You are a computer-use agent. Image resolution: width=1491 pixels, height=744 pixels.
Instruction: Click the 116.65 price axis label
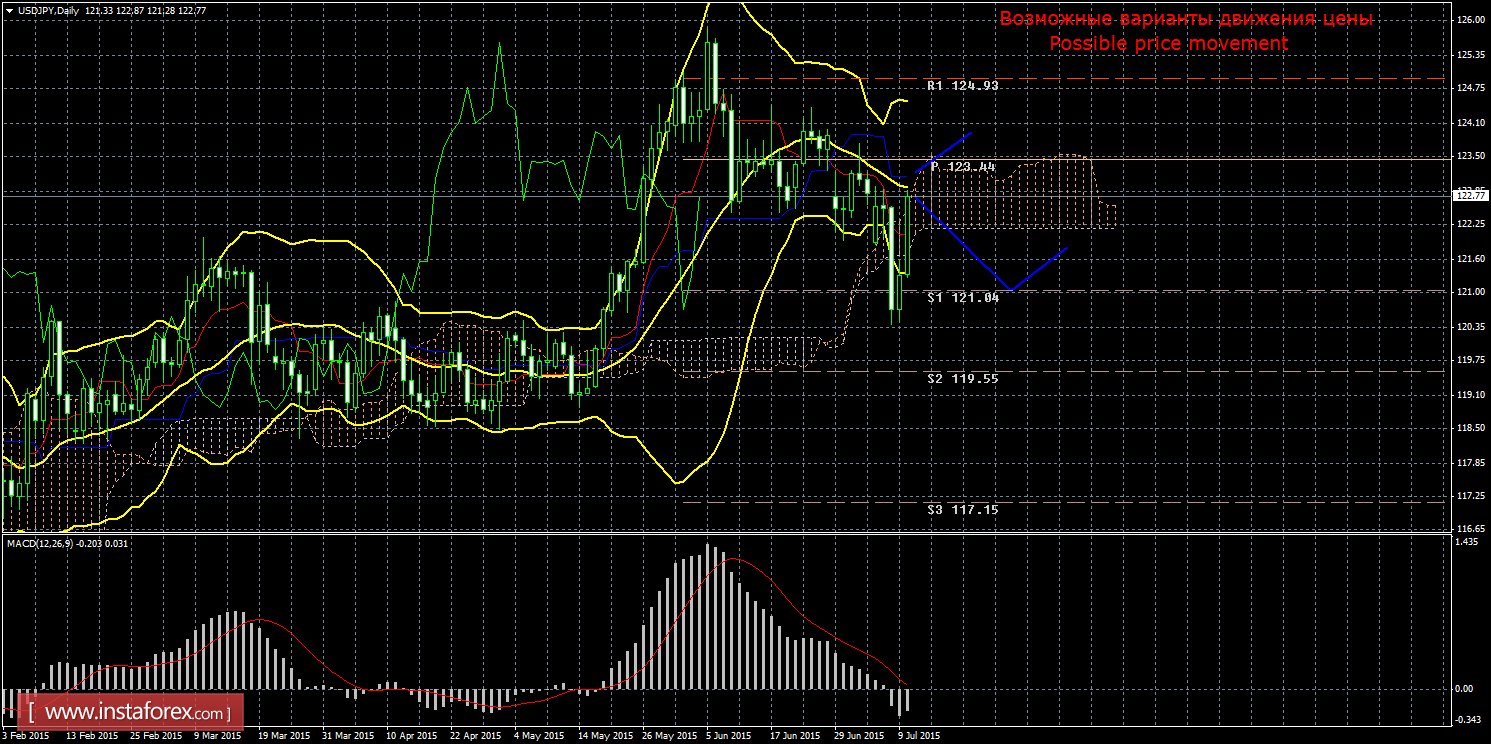pos(1469,529)
